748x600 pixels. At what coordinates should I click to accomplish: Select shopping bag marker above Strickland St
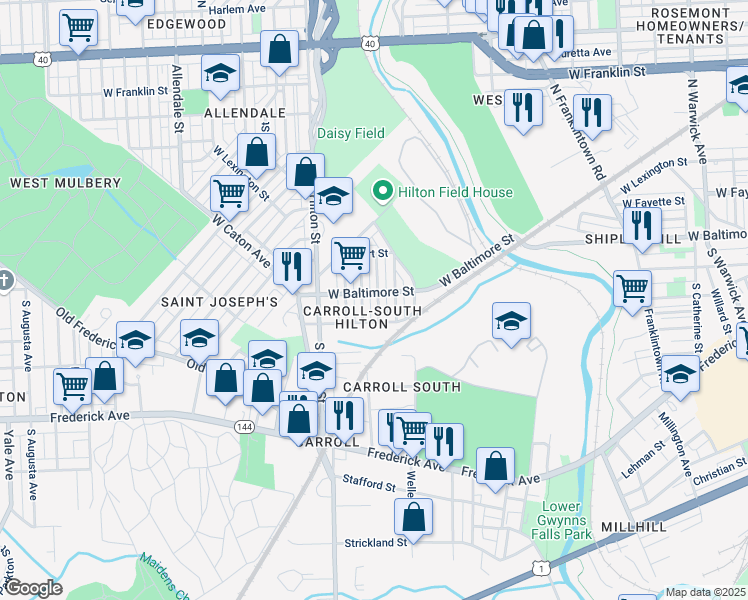coord(414,520)
